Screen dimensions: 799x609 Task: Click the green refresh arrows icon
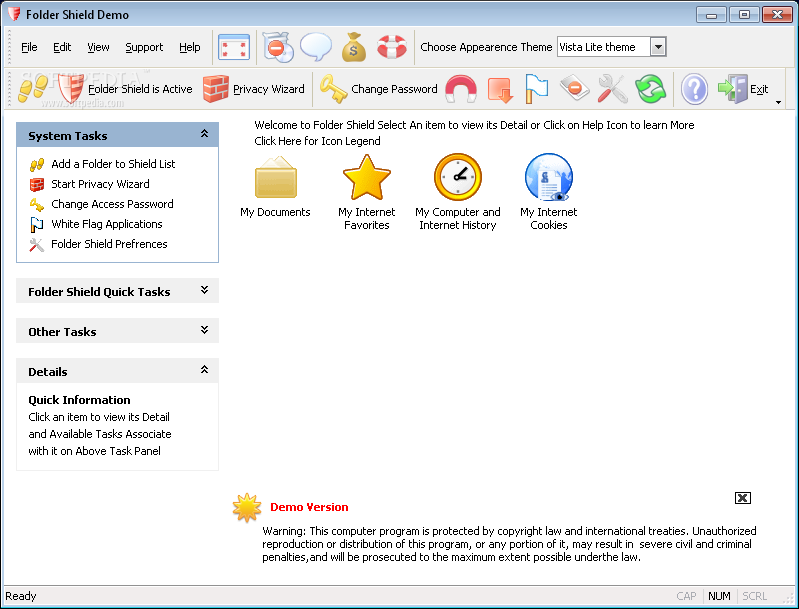(x=650, y=89)
